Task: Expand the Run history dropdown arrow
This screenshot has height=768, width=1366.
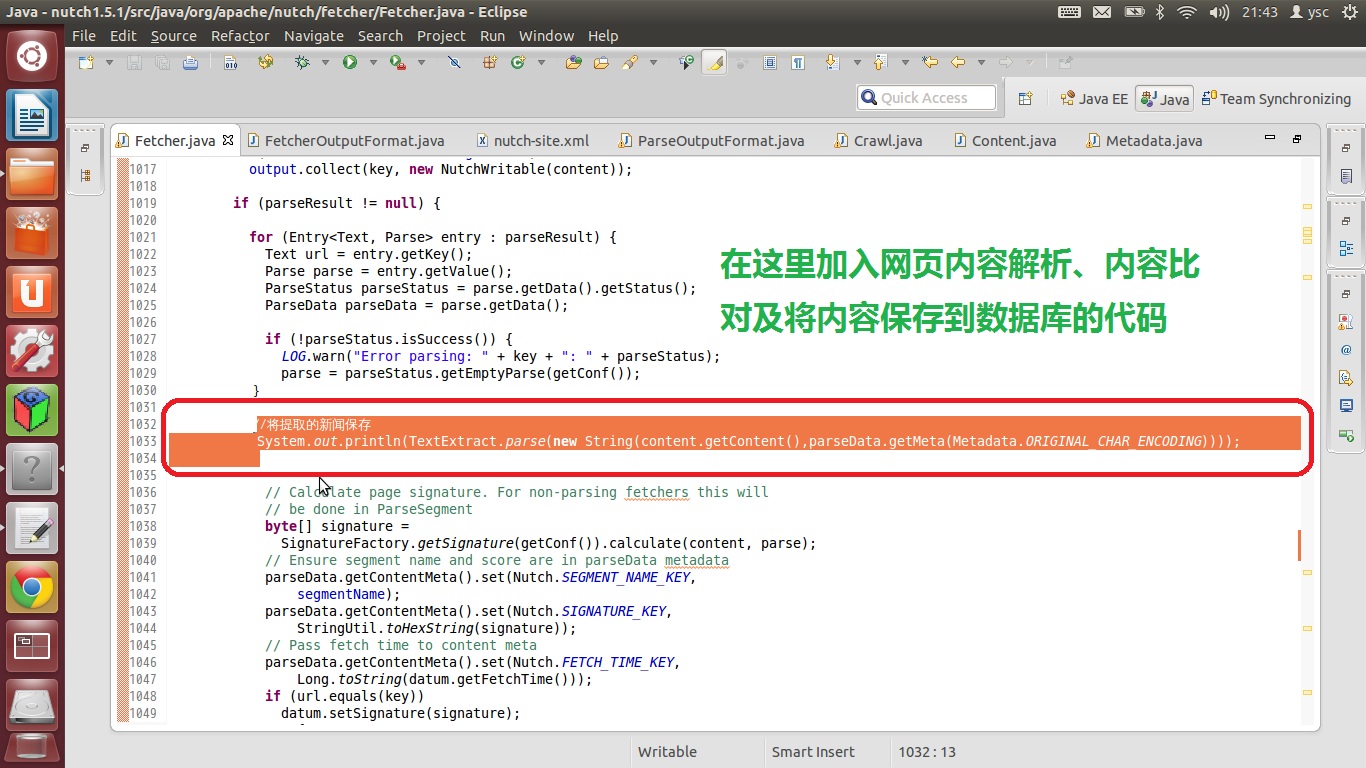Action: pyautogui.click(x=373, y=63)
